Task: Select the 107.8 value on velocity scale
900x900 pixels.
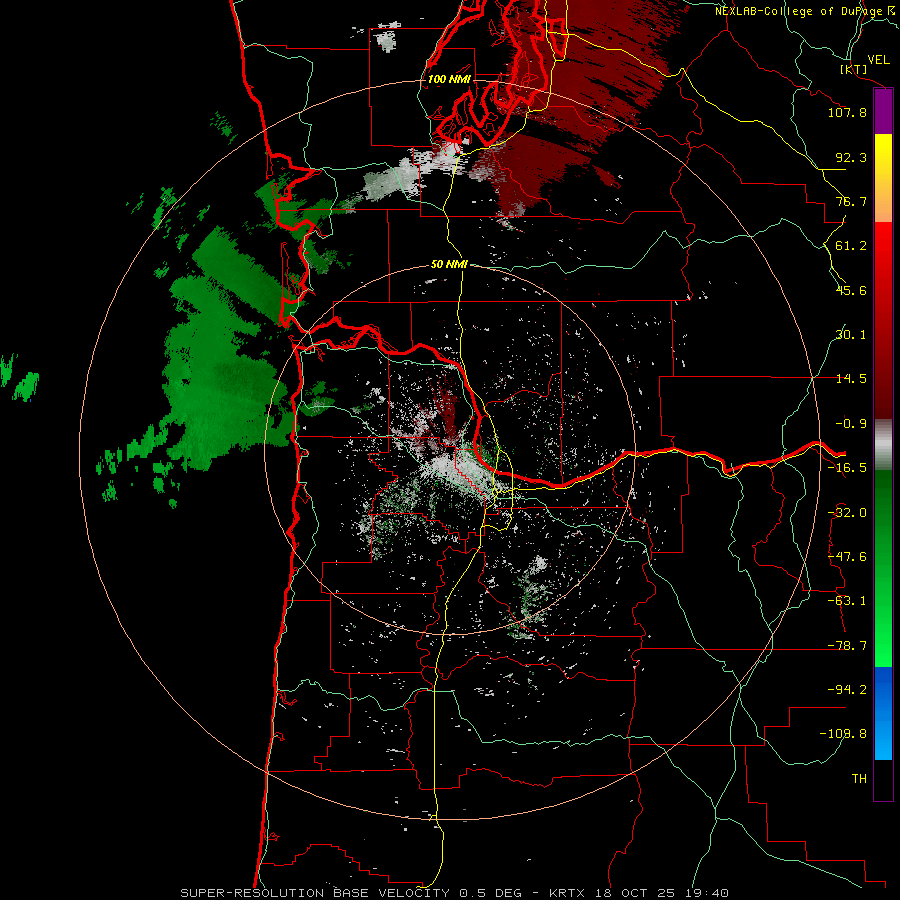Action: (x=847, y=112)
